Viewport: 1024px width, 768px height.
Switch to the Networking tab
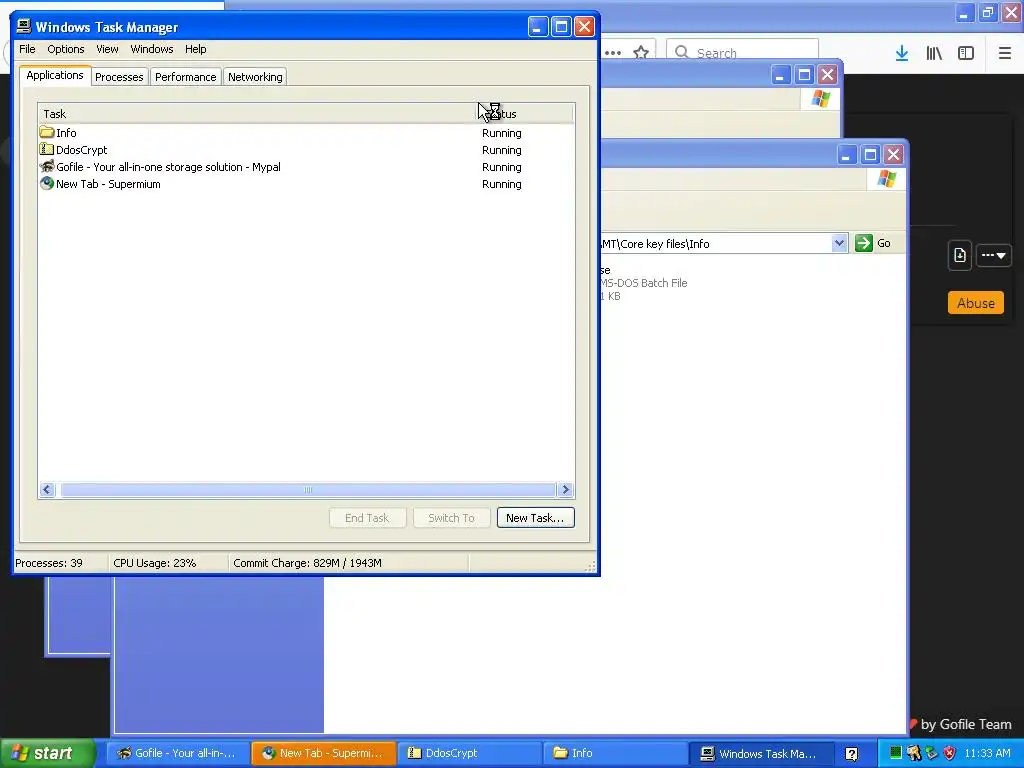255,77
